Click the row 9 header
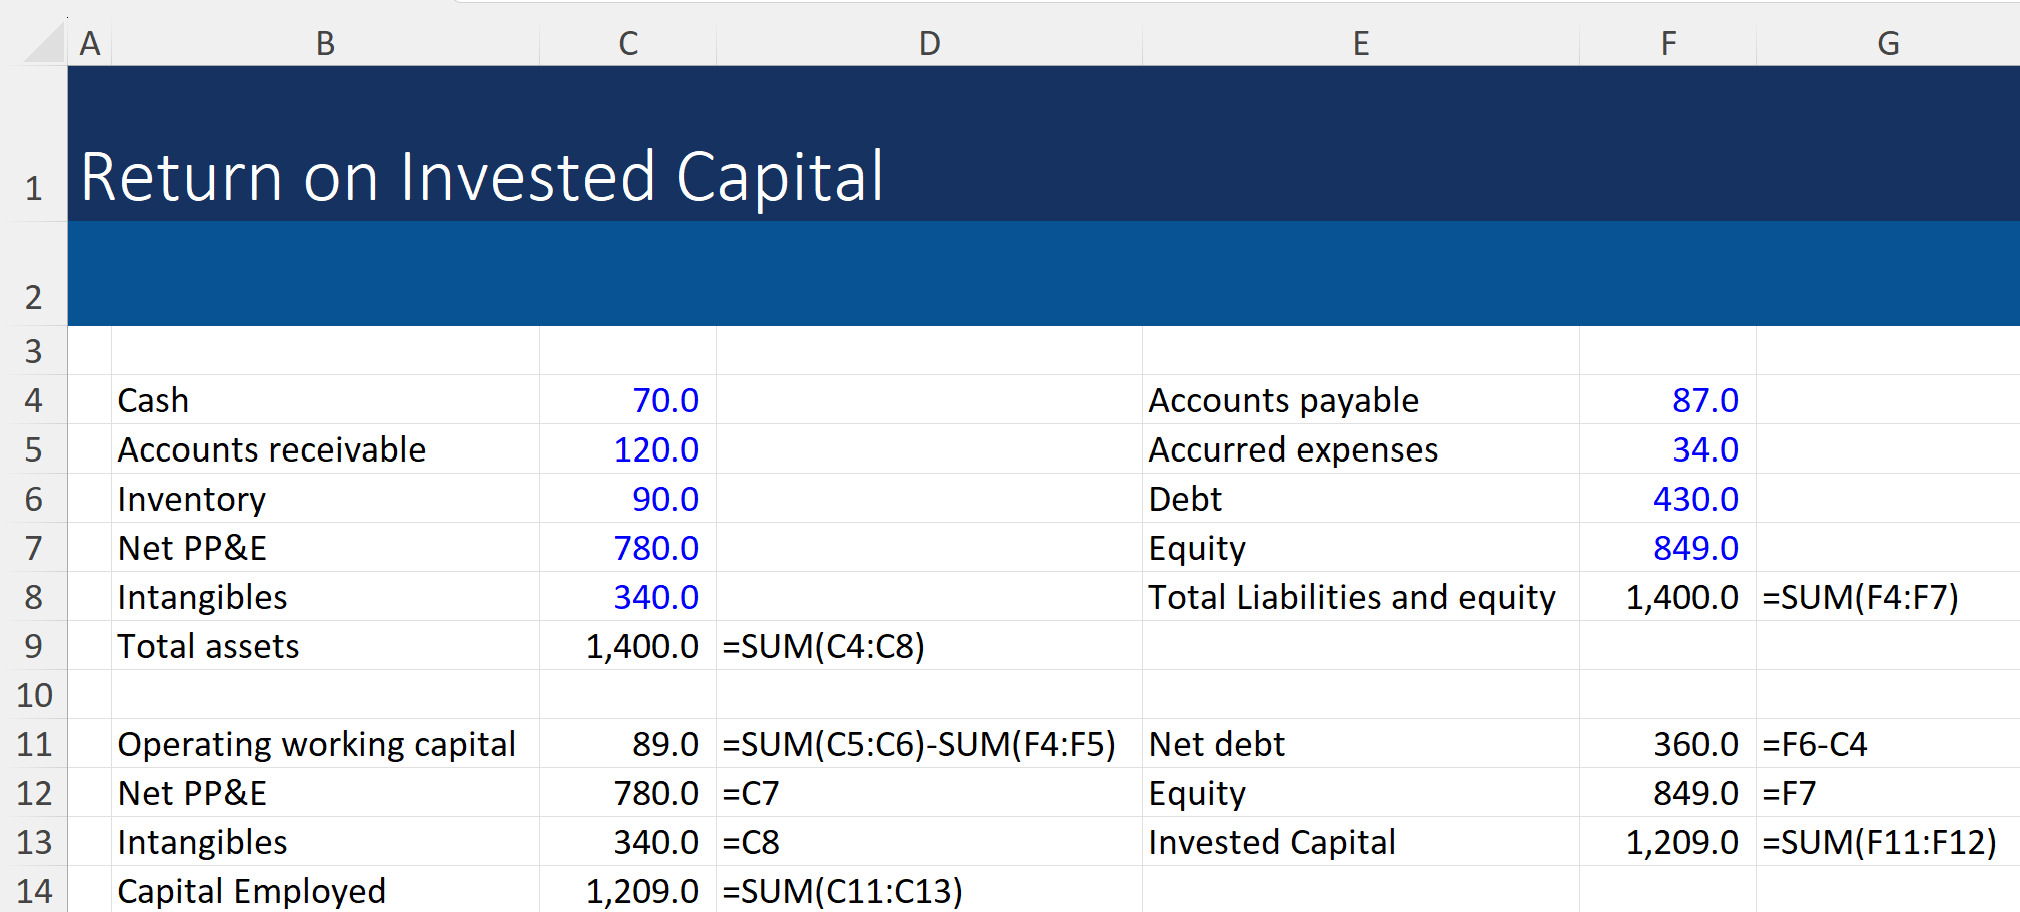The width and height of the screenshot is (2020, 912). pos(34,646)
